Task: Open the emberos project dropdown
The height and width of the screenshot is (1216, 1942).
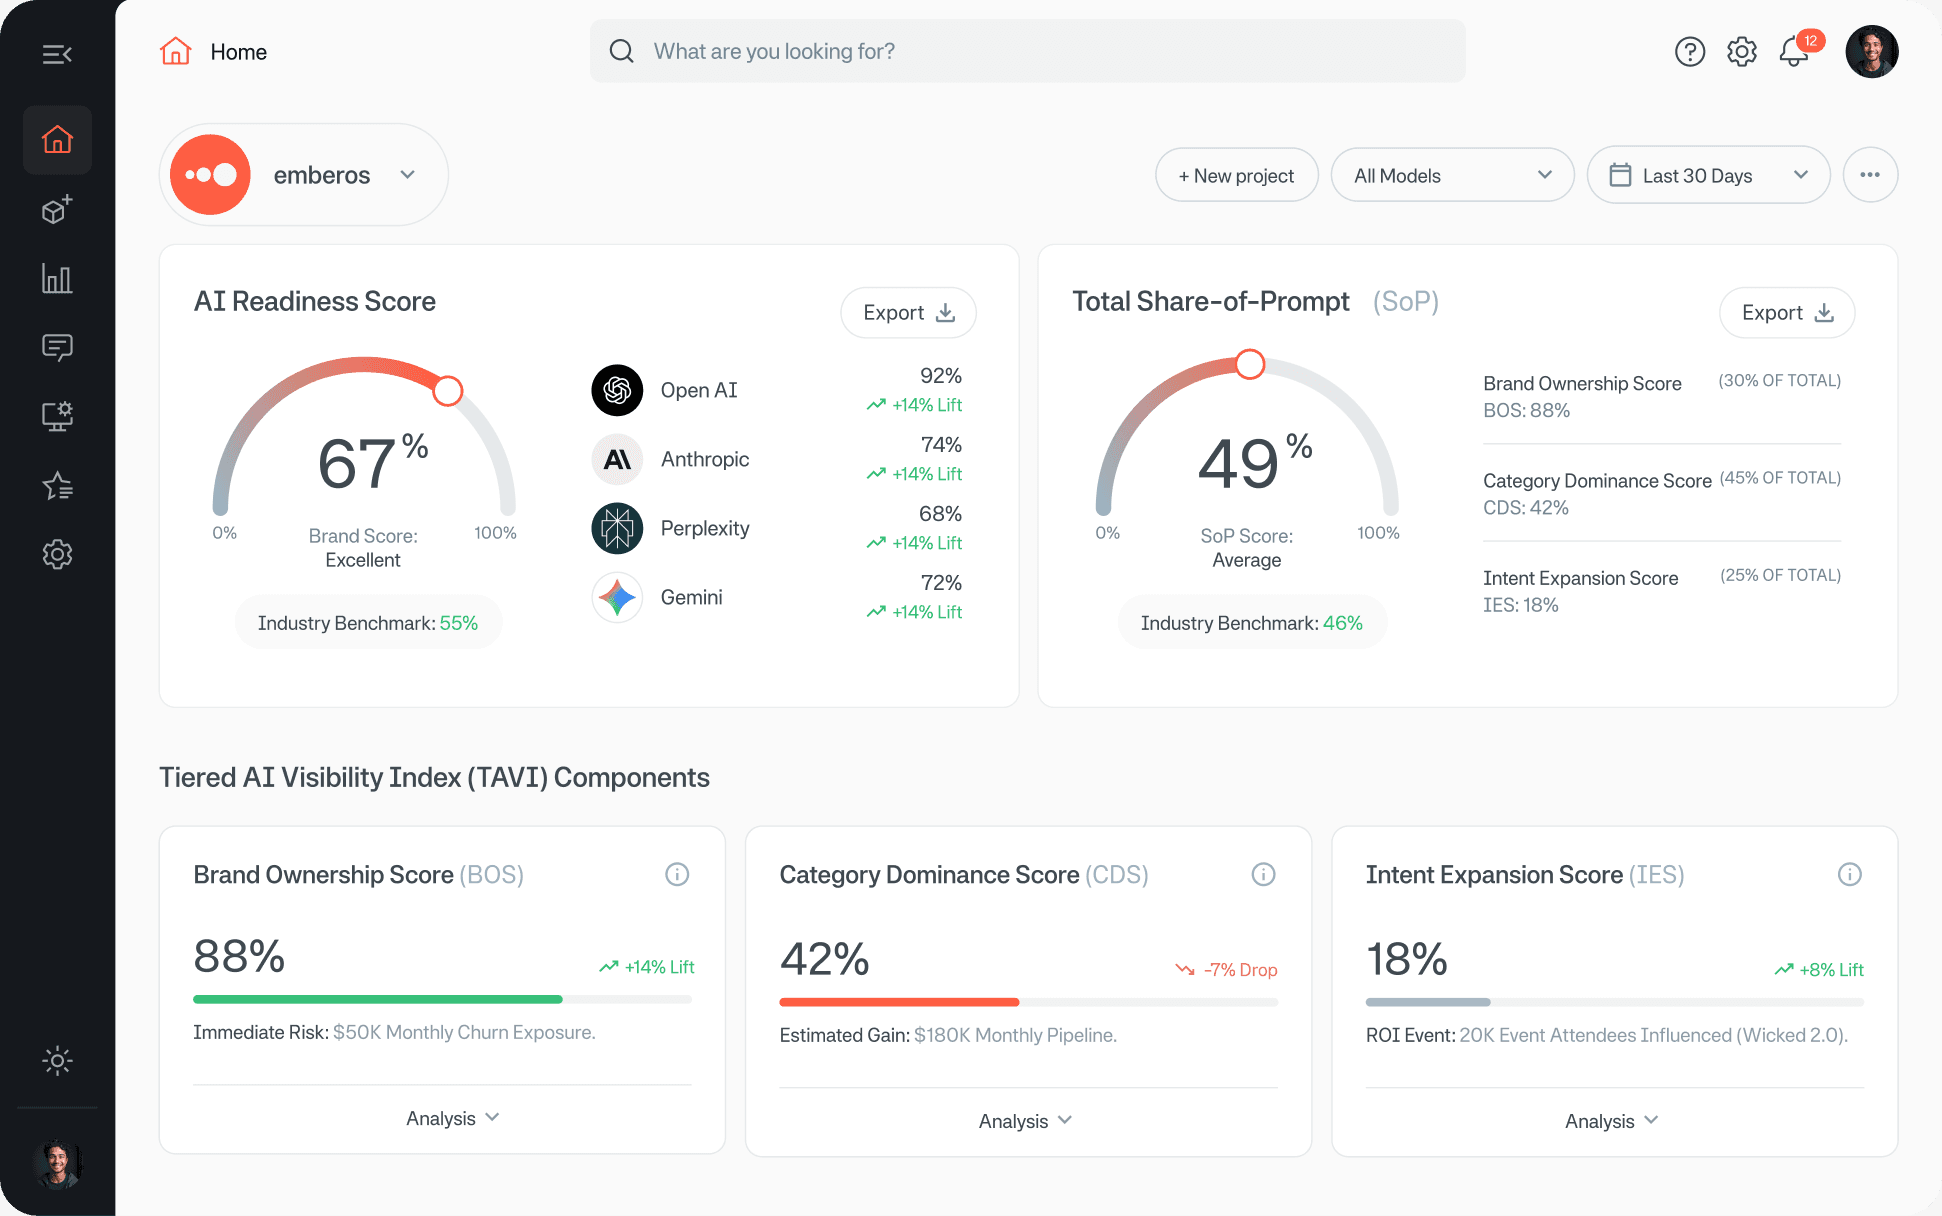Action: coord(304,175)
